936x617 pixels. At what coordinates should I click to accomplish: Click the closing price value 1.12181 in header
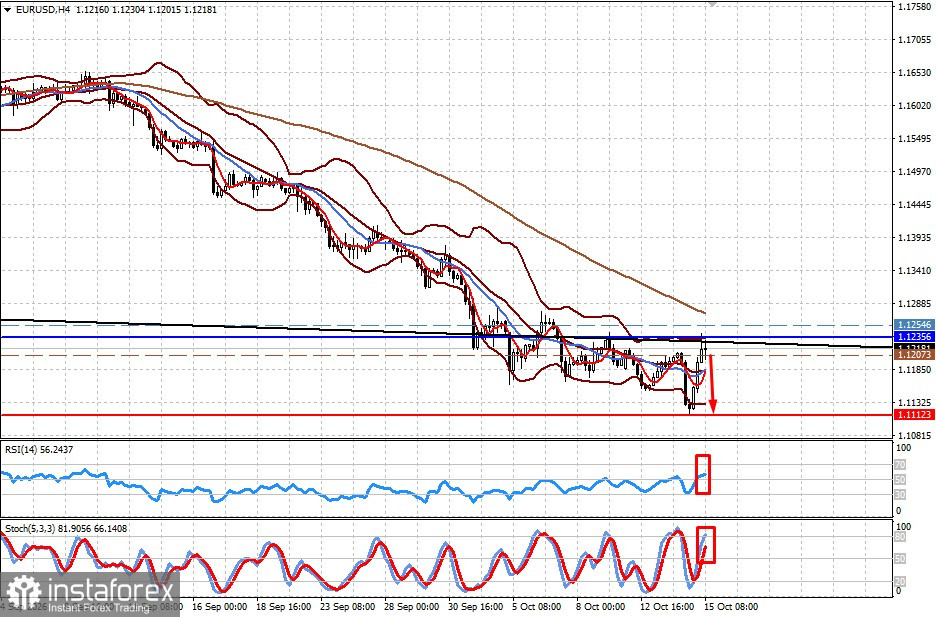(x=202, y=10)
